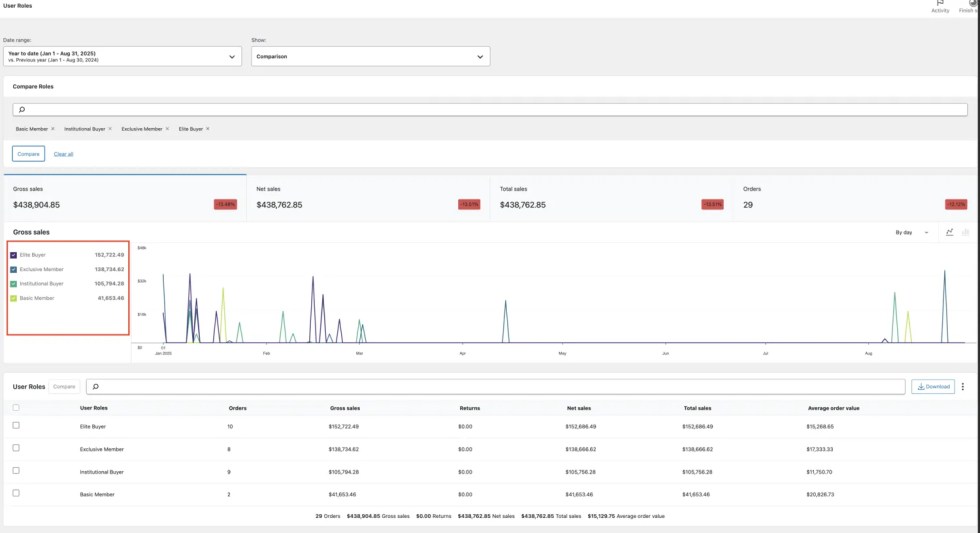Remove Basic Member tag with x
980x533 pixels.
(52, 129)
